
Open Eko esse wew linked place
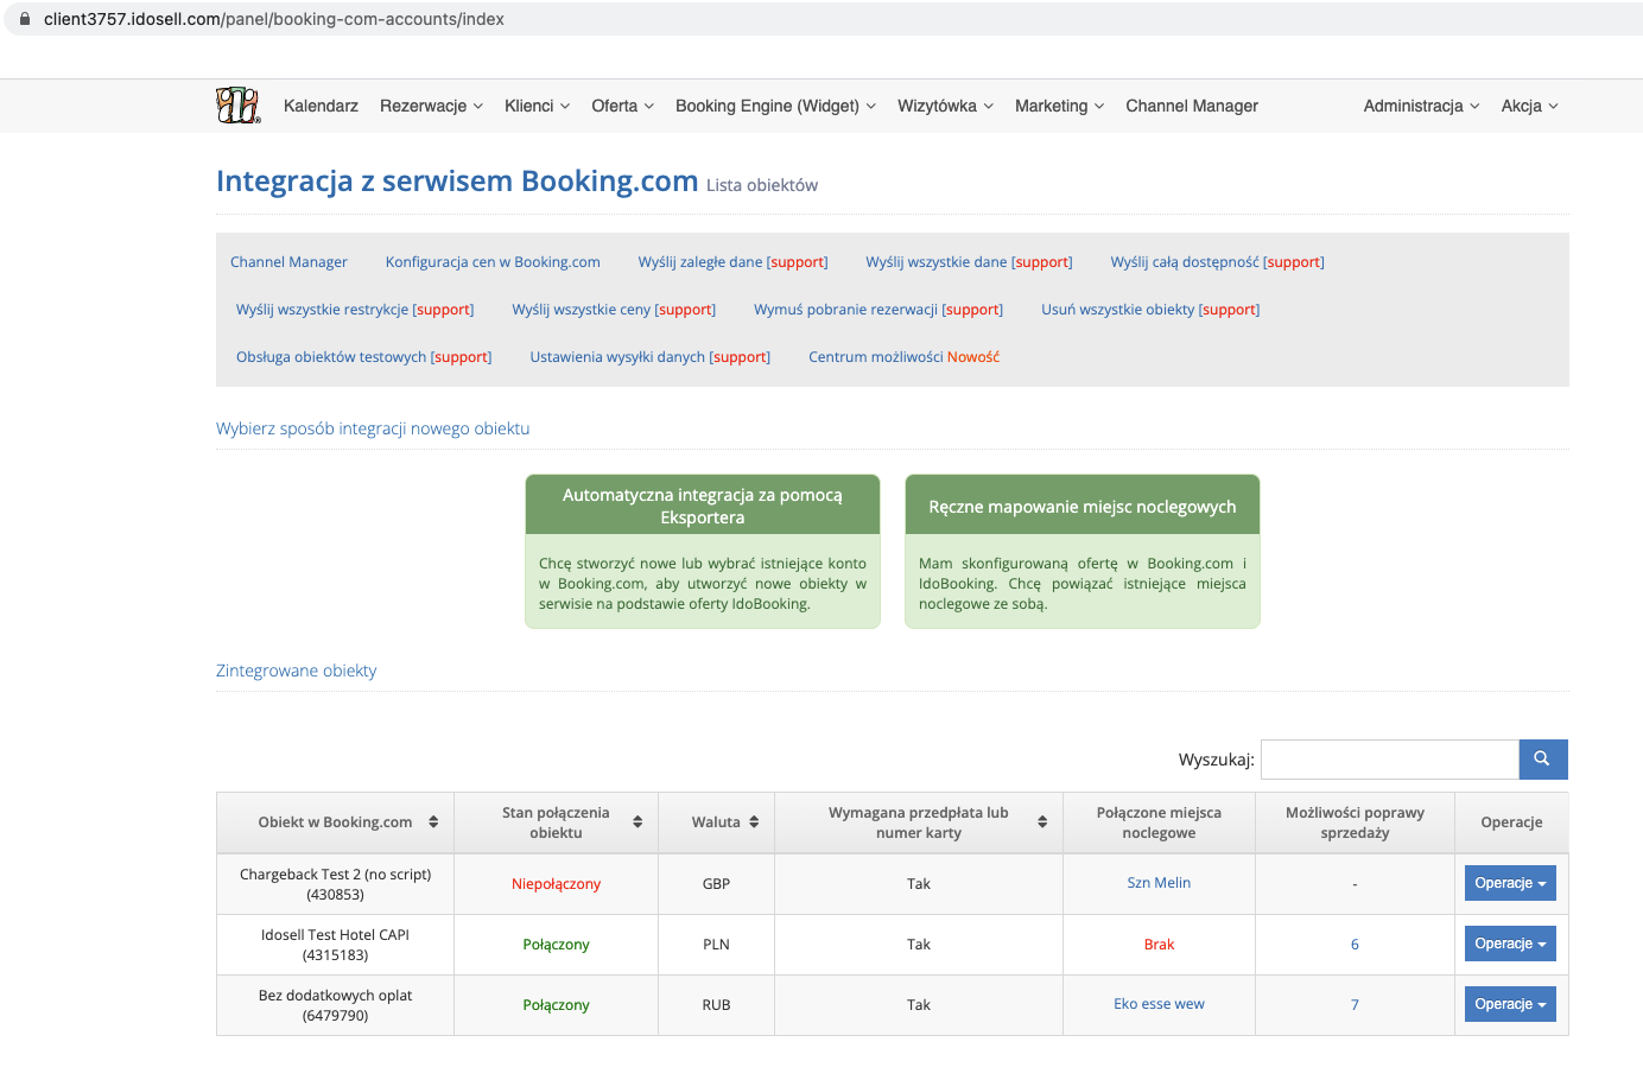click(x=1159, y=1004)
